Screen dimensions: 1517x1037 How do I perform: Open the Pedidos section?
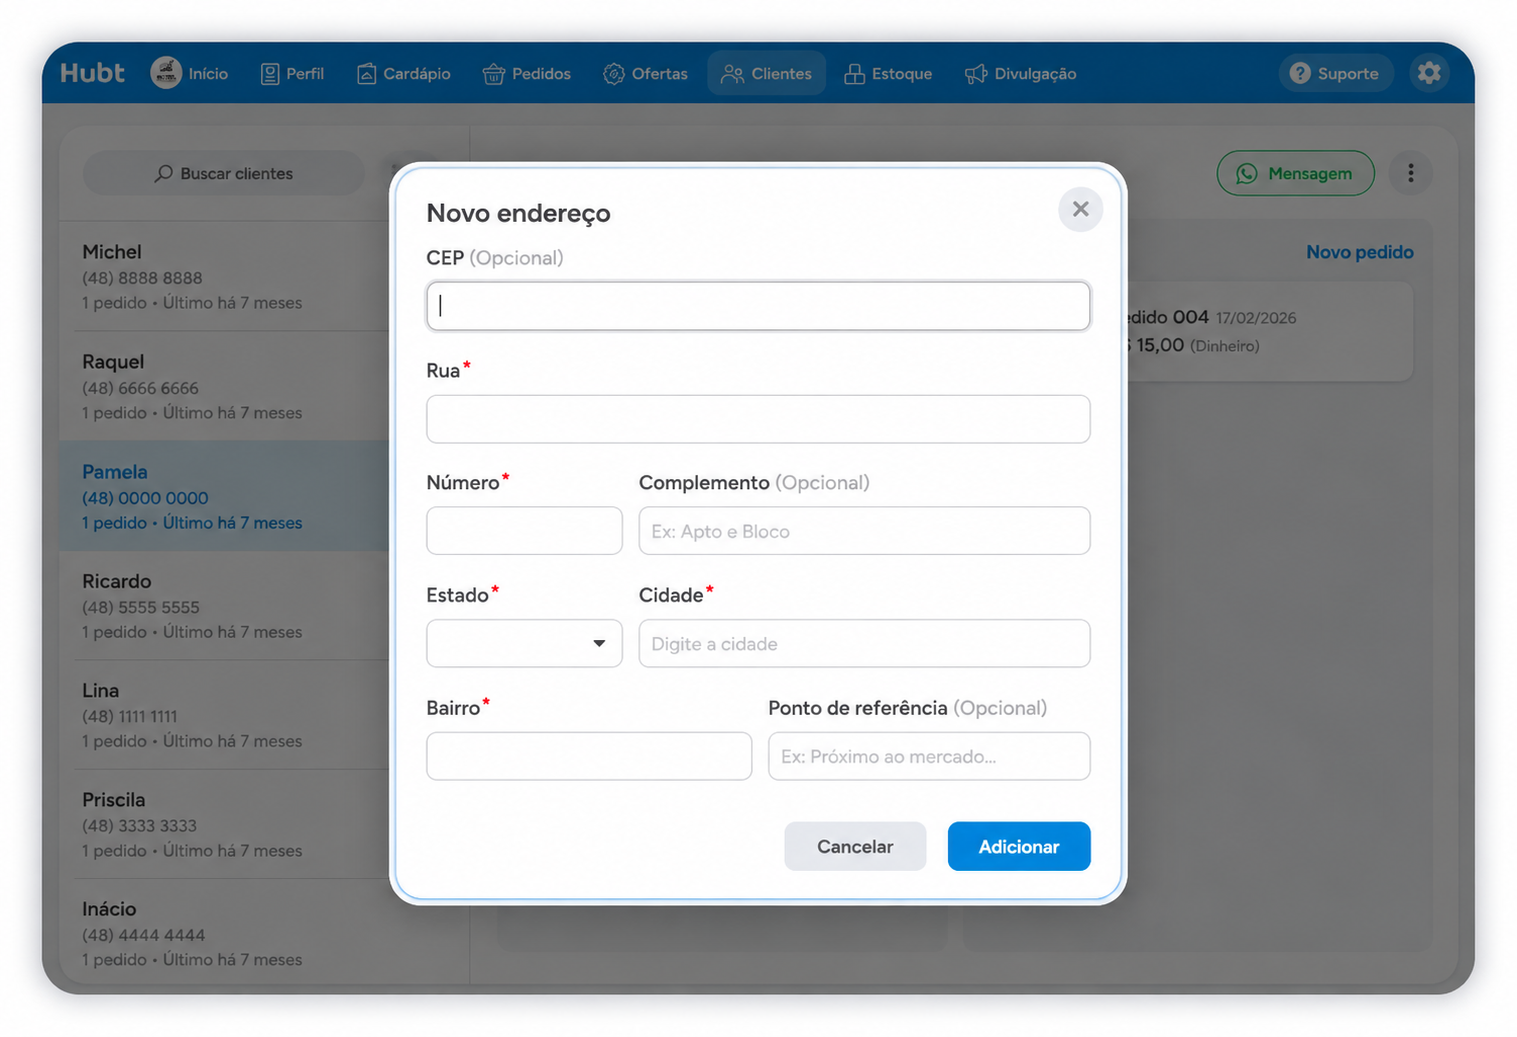527,73
